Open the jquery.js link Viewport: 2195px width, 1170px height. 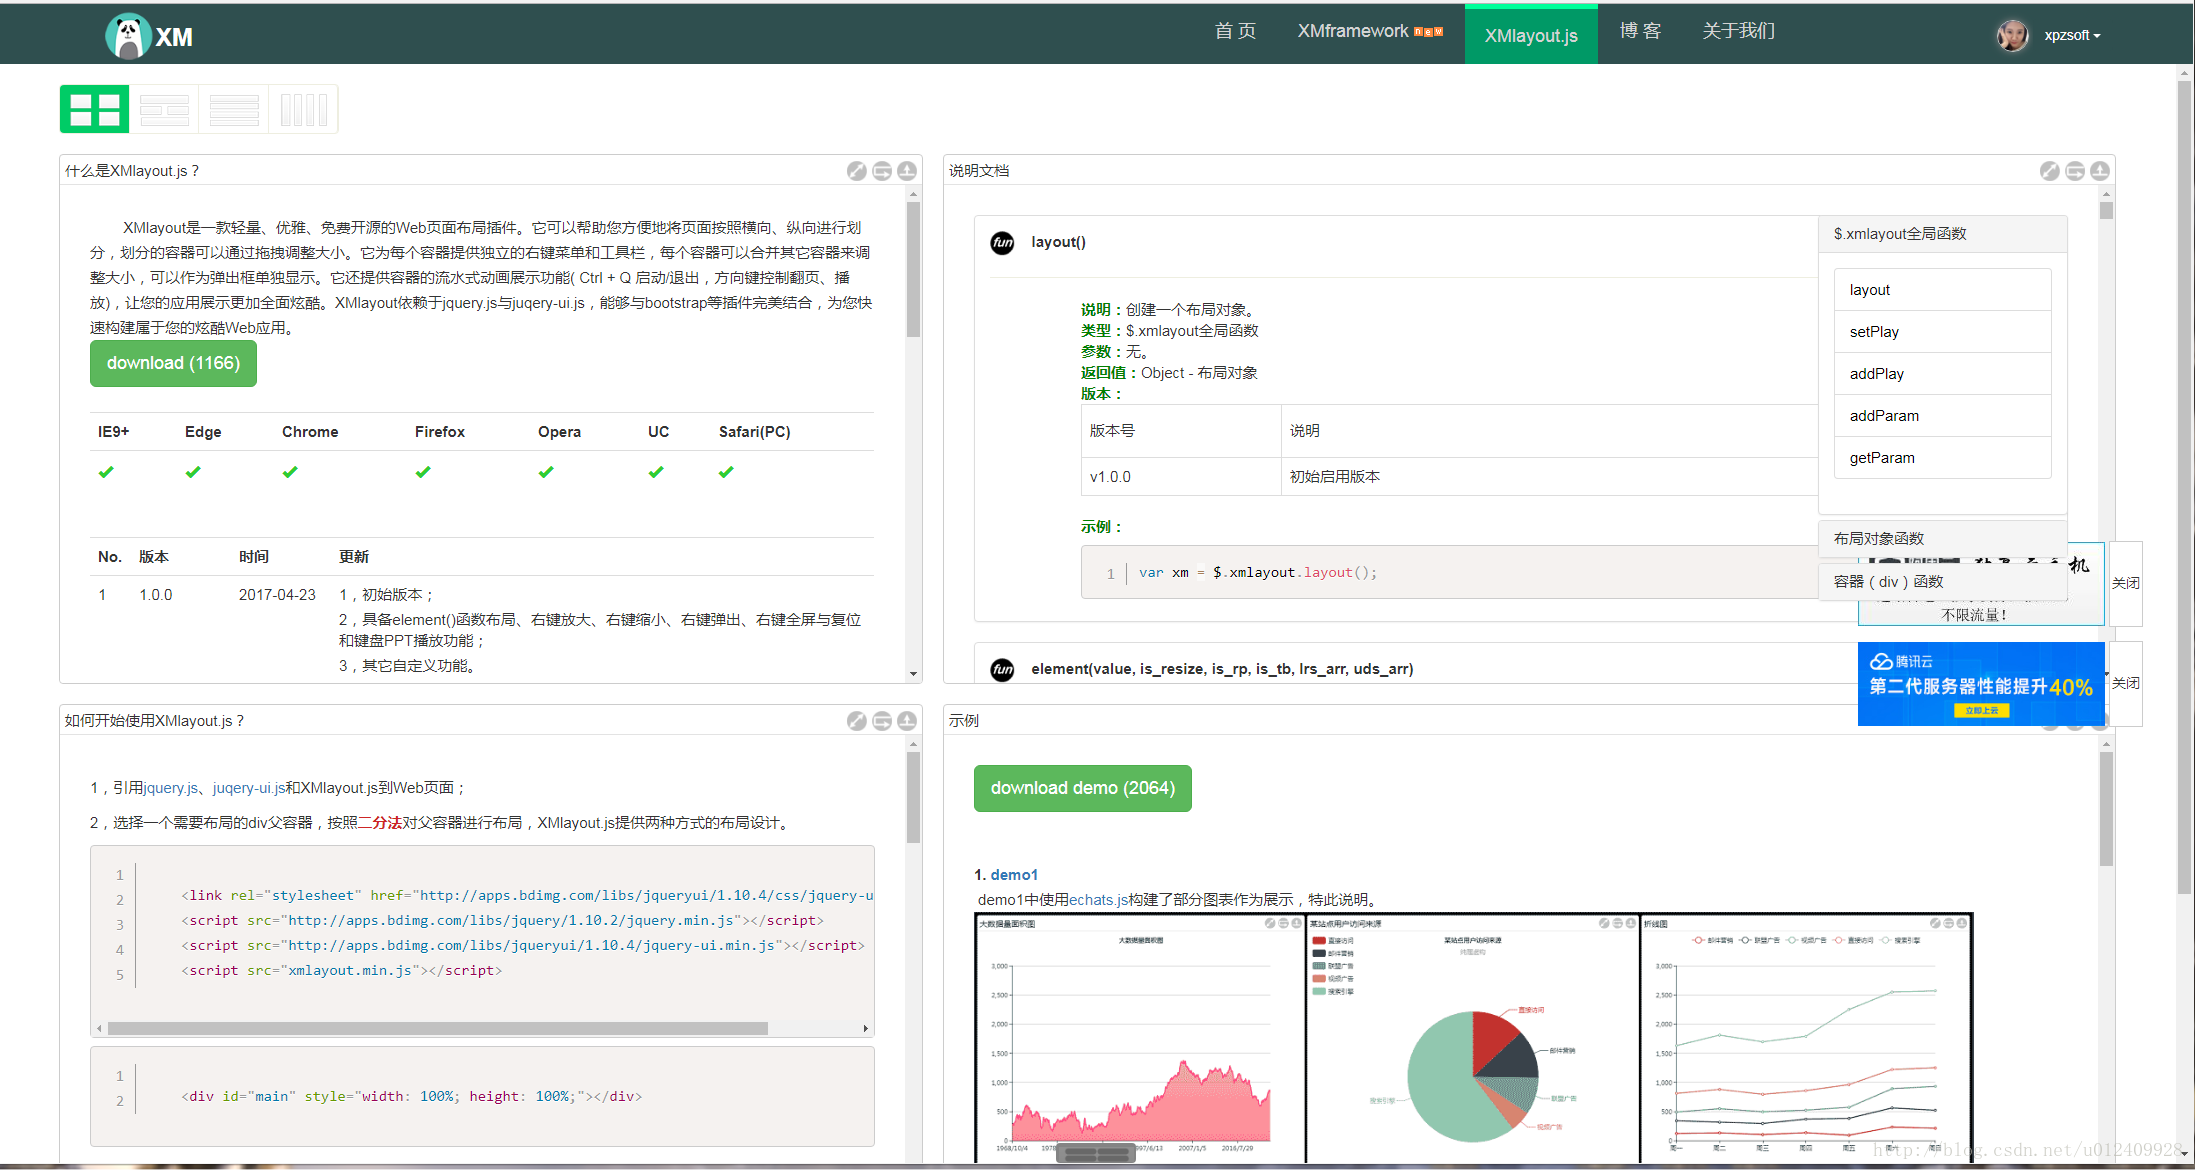171,788
